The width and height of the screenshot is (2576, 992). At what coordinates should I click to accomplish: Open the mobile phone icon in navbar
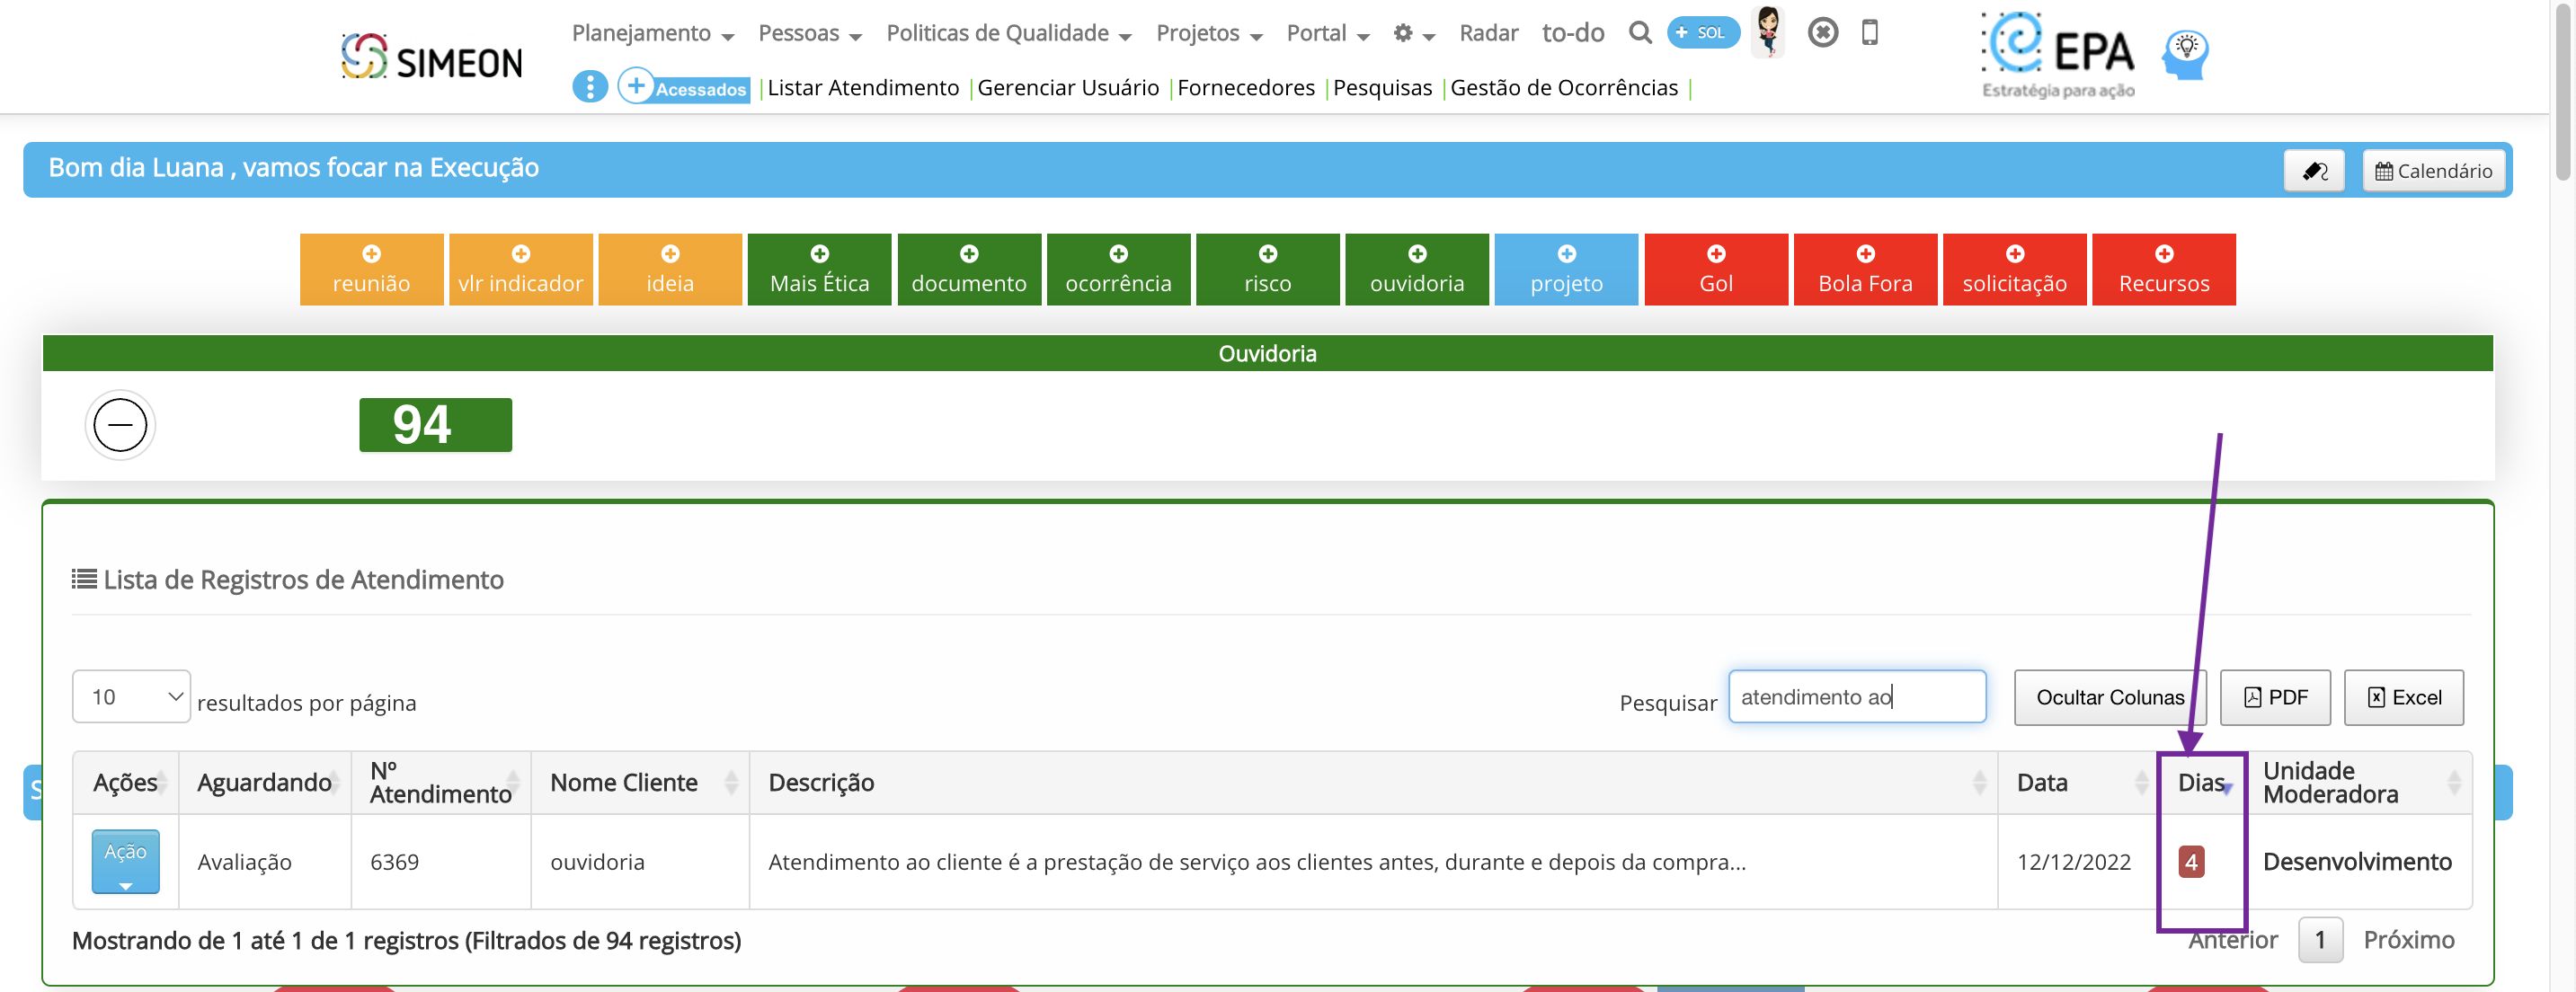point(1869,33)
